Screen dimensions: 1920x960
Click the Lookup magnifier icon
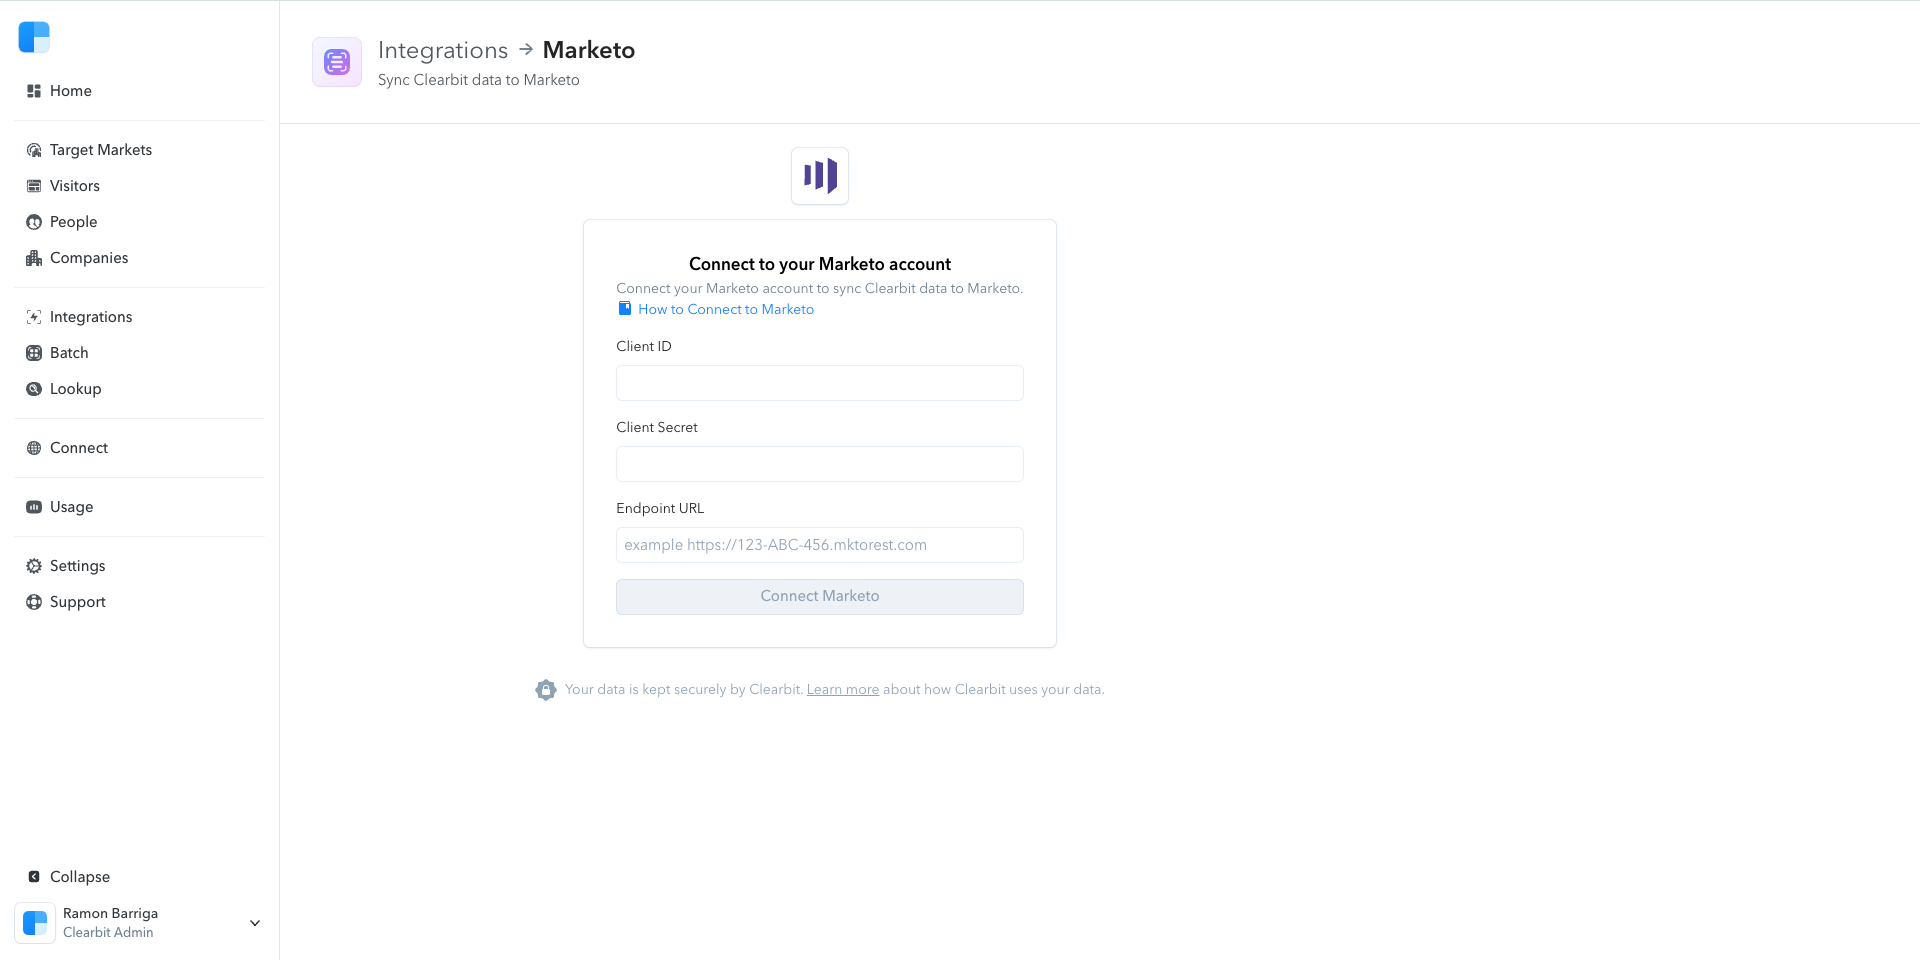click(x=34, y=389)
